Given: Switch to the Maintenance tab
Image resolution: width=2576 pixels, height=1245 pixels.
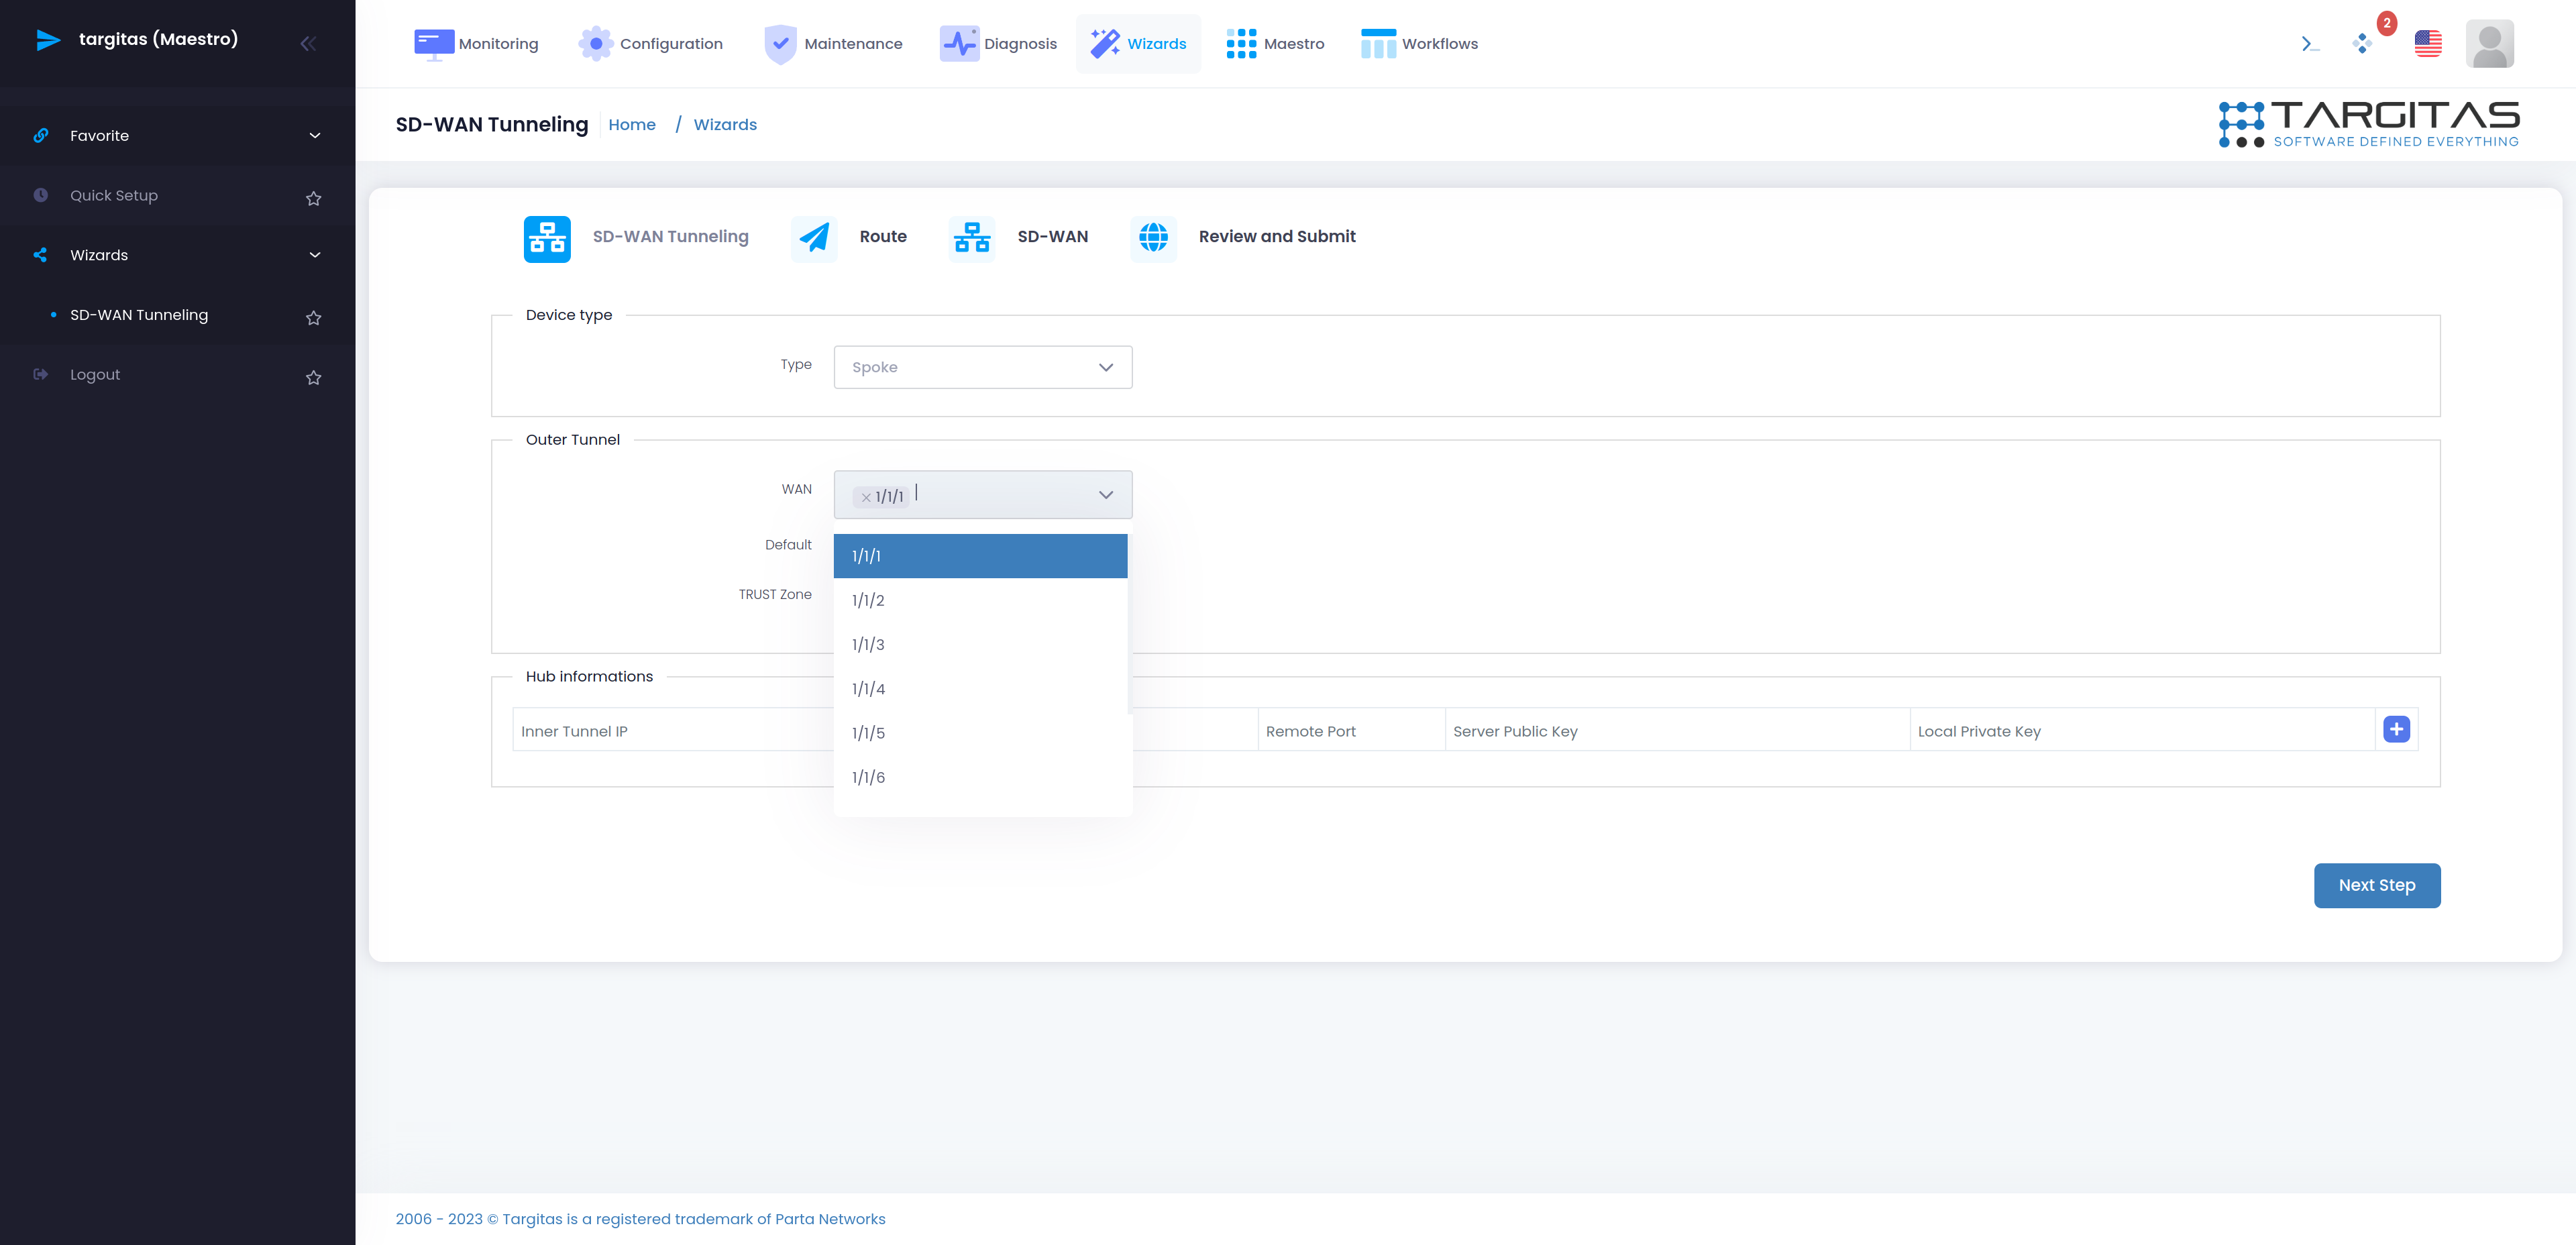Looking at the screenshot, I should [x=853, y=43].
